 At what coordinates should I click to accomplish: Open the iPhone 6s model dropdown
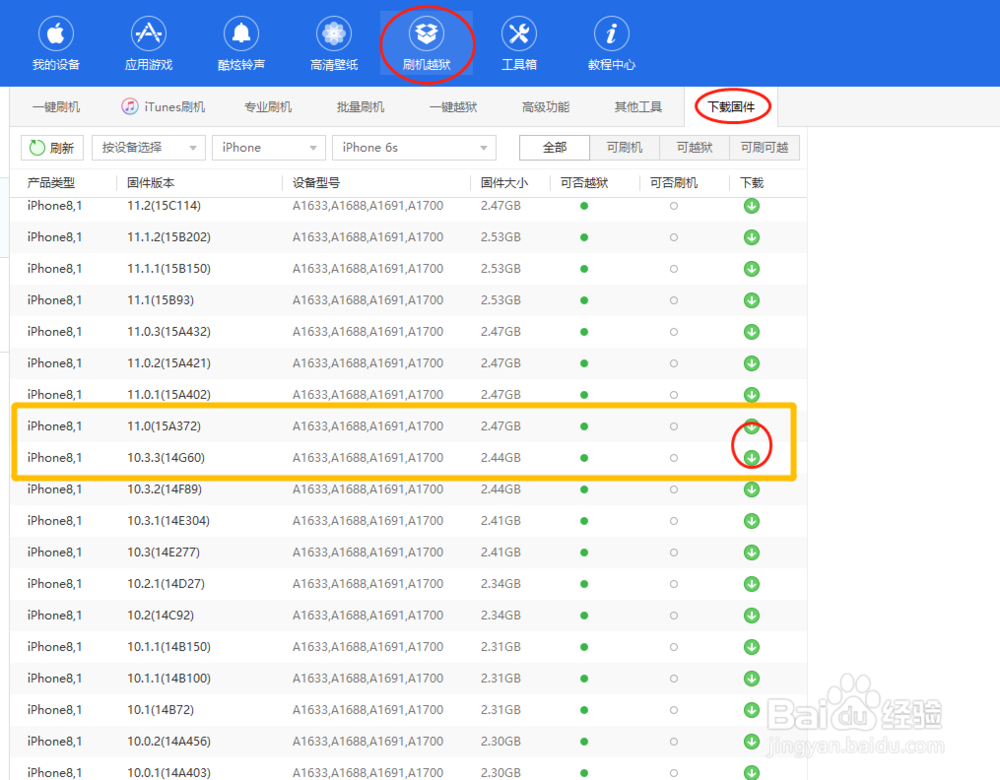click(414, 147)
